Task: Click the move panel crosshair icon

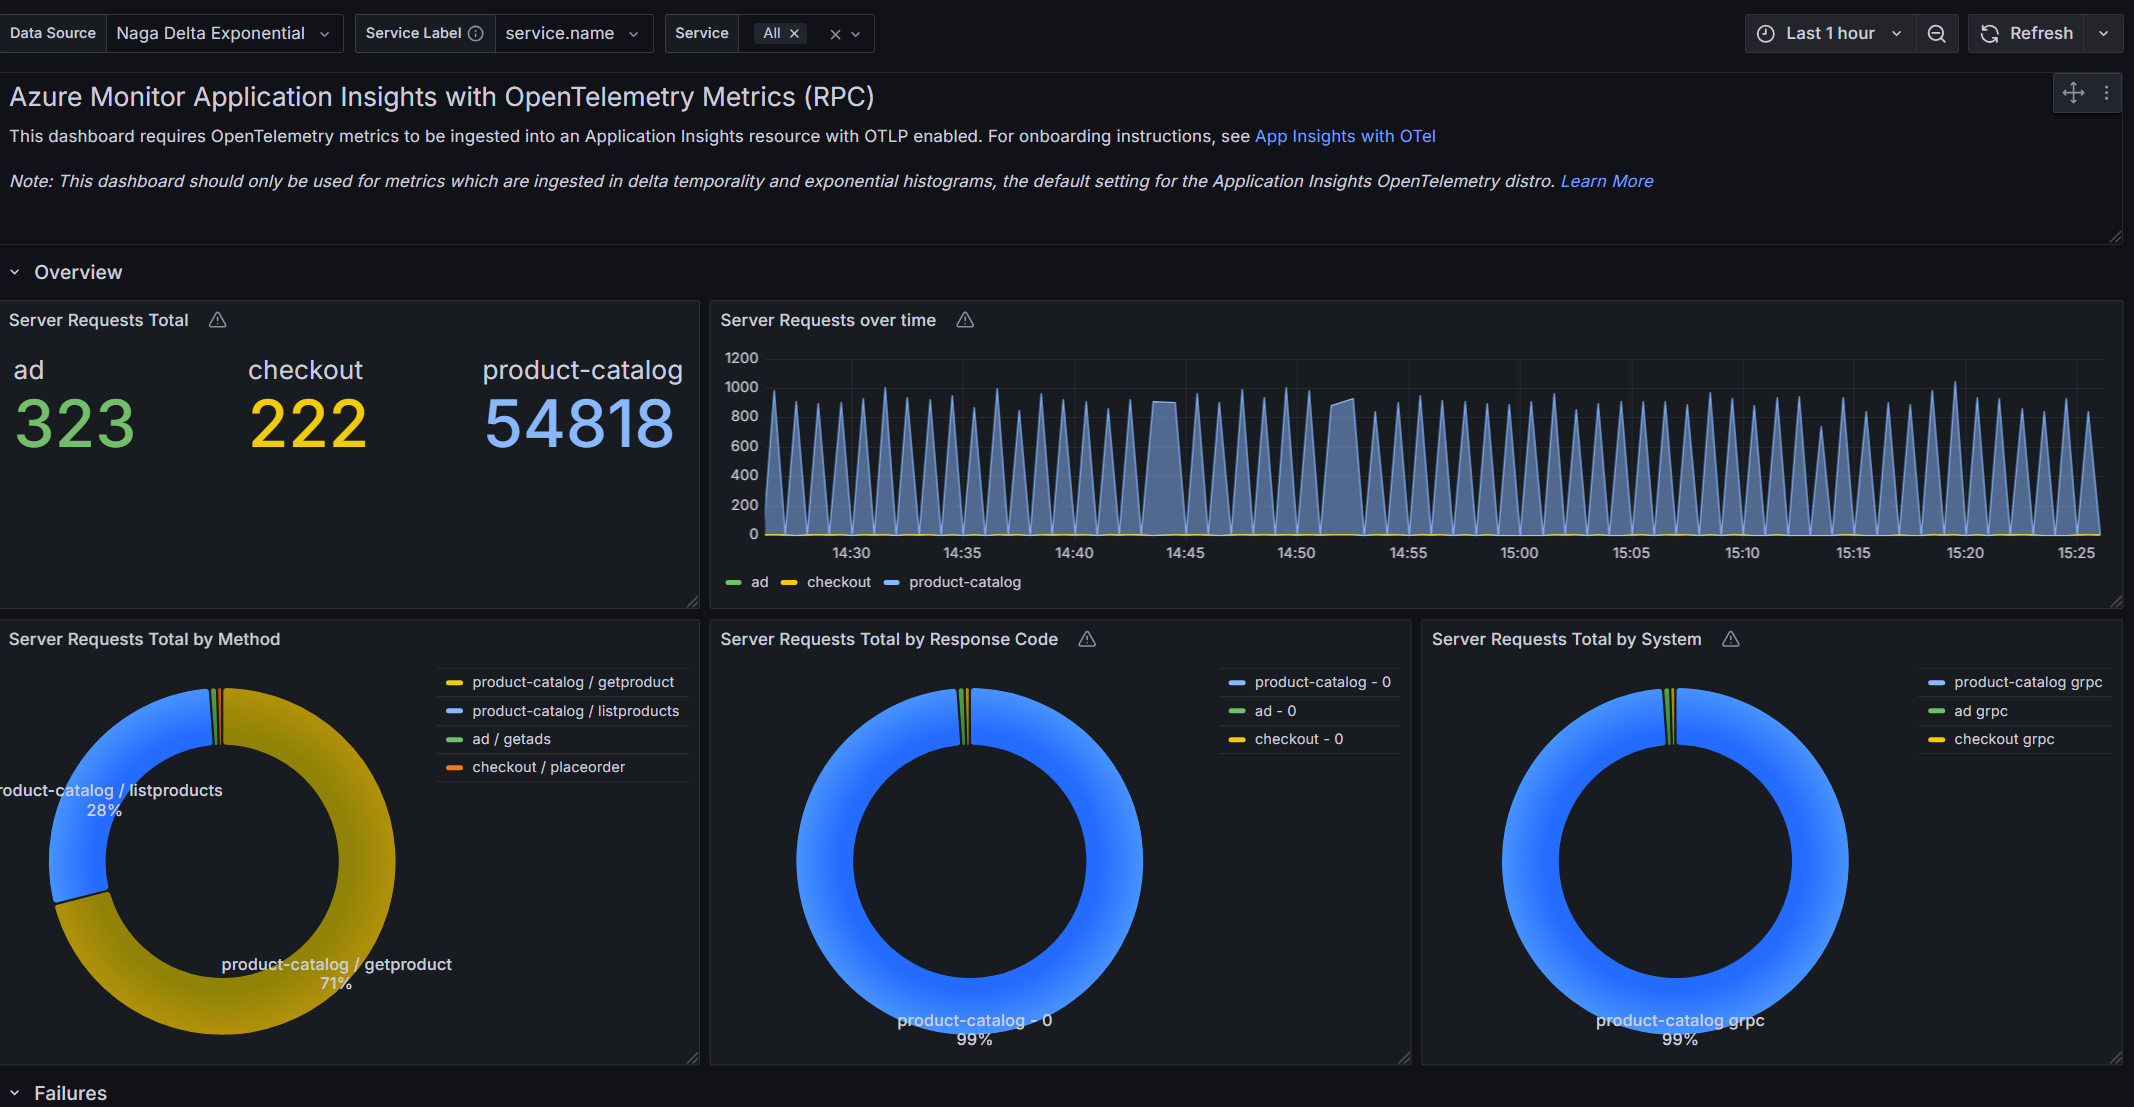Action: [2073, 93]
